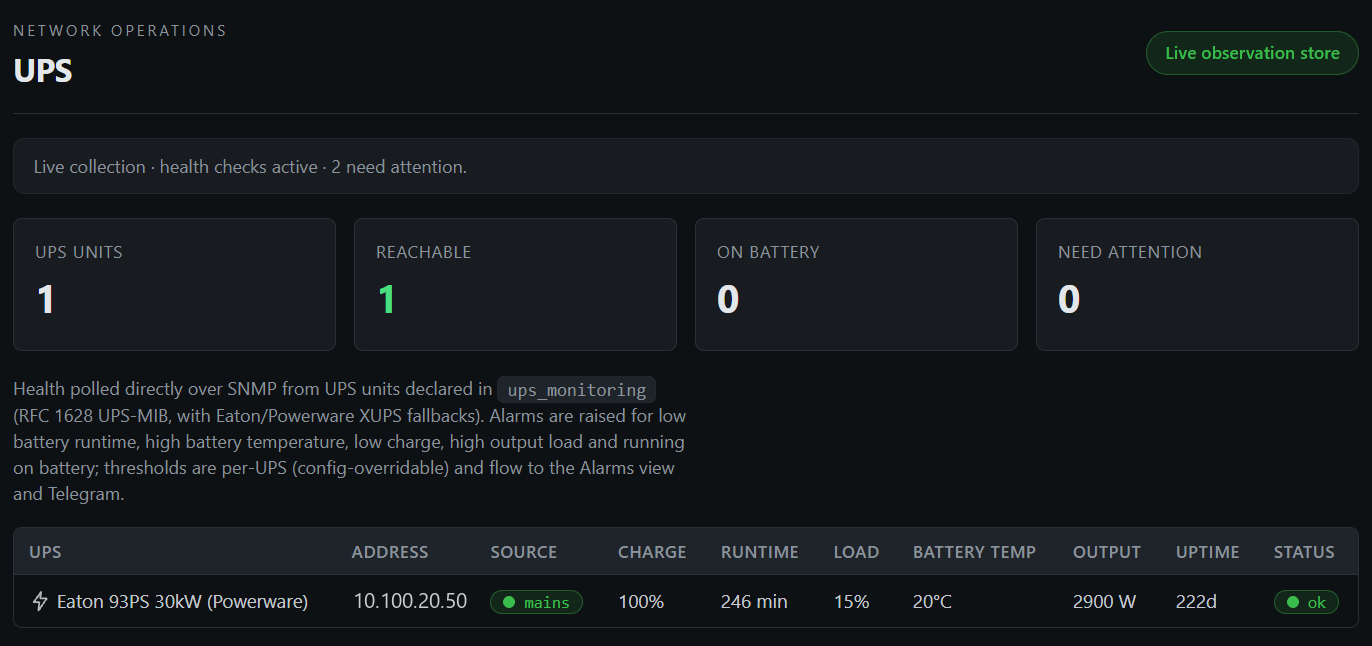This screenshot has width=1372, height=646.
Task: Click the LOAD column header
Action: [x=857, y=552]
